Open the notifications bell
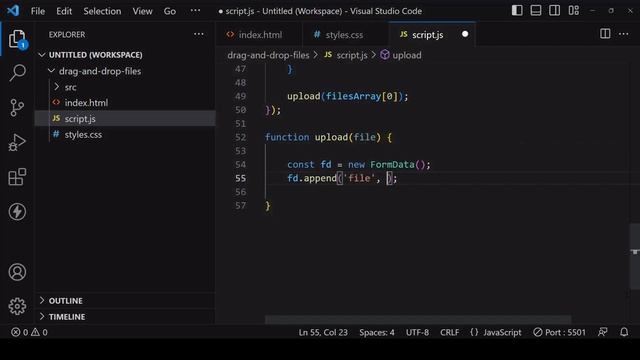 coord(624,332)
